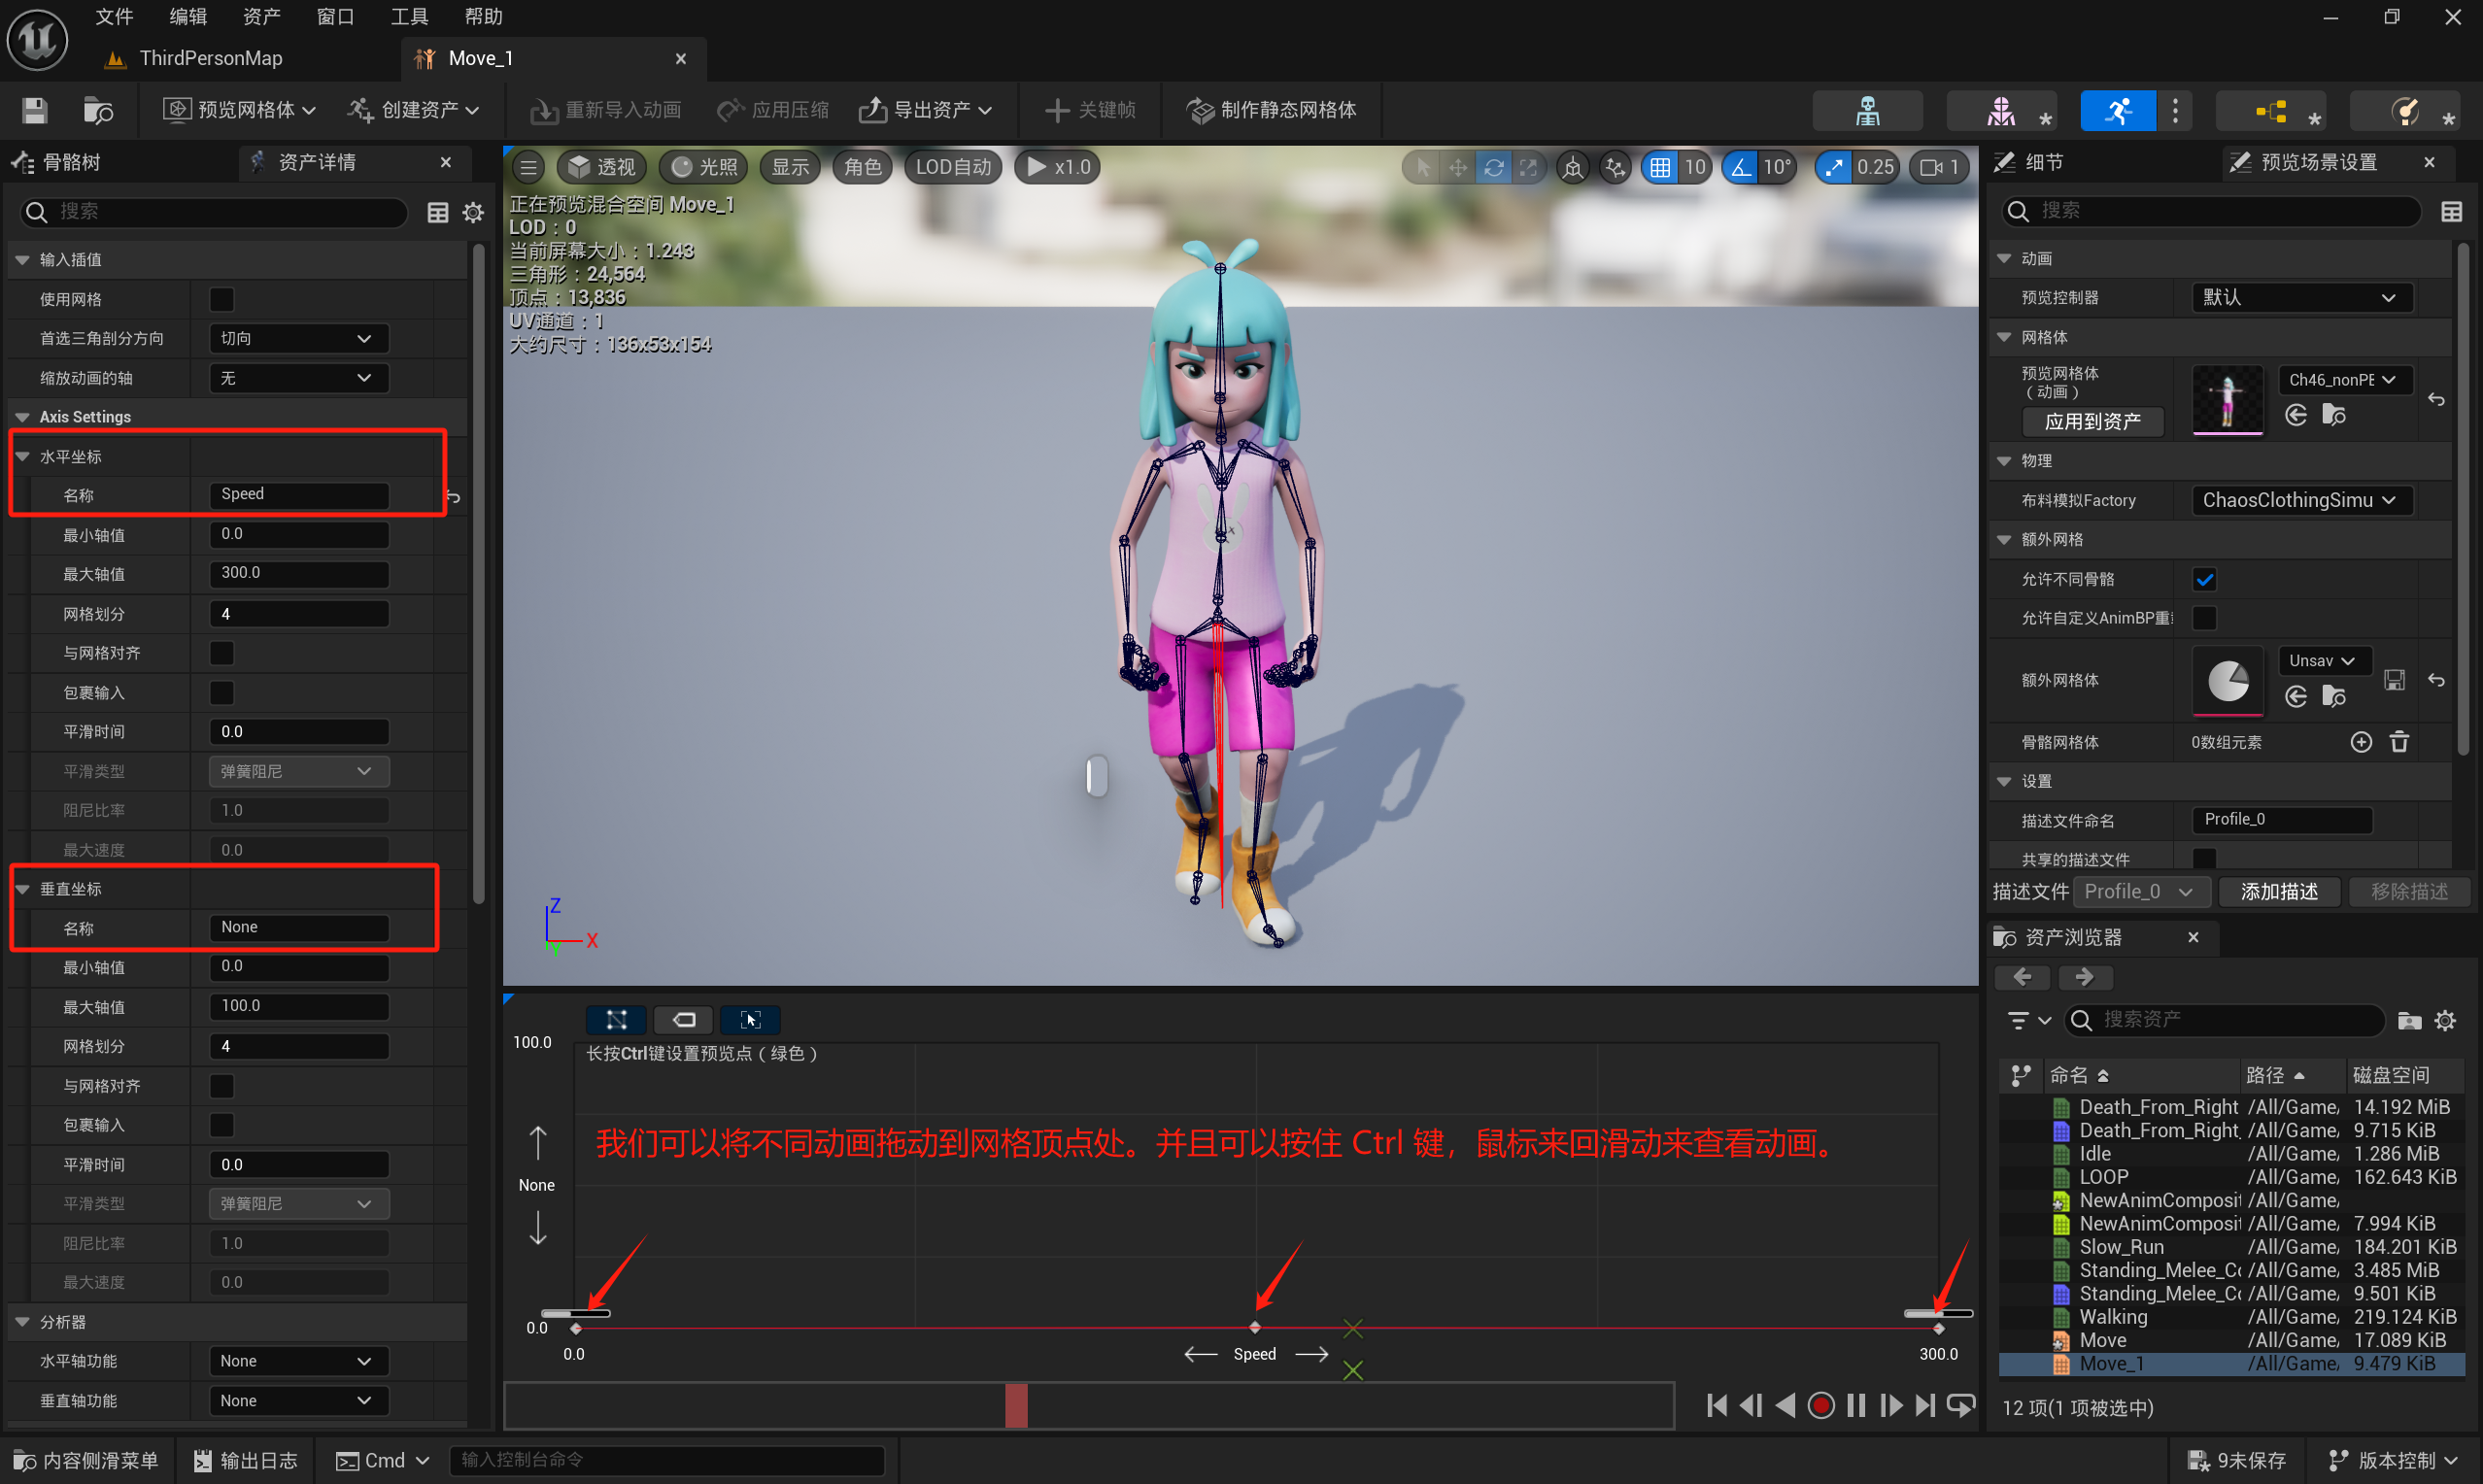Toggle viewport grid snapping icon

pyautogui.click(x=1660, y=167)
